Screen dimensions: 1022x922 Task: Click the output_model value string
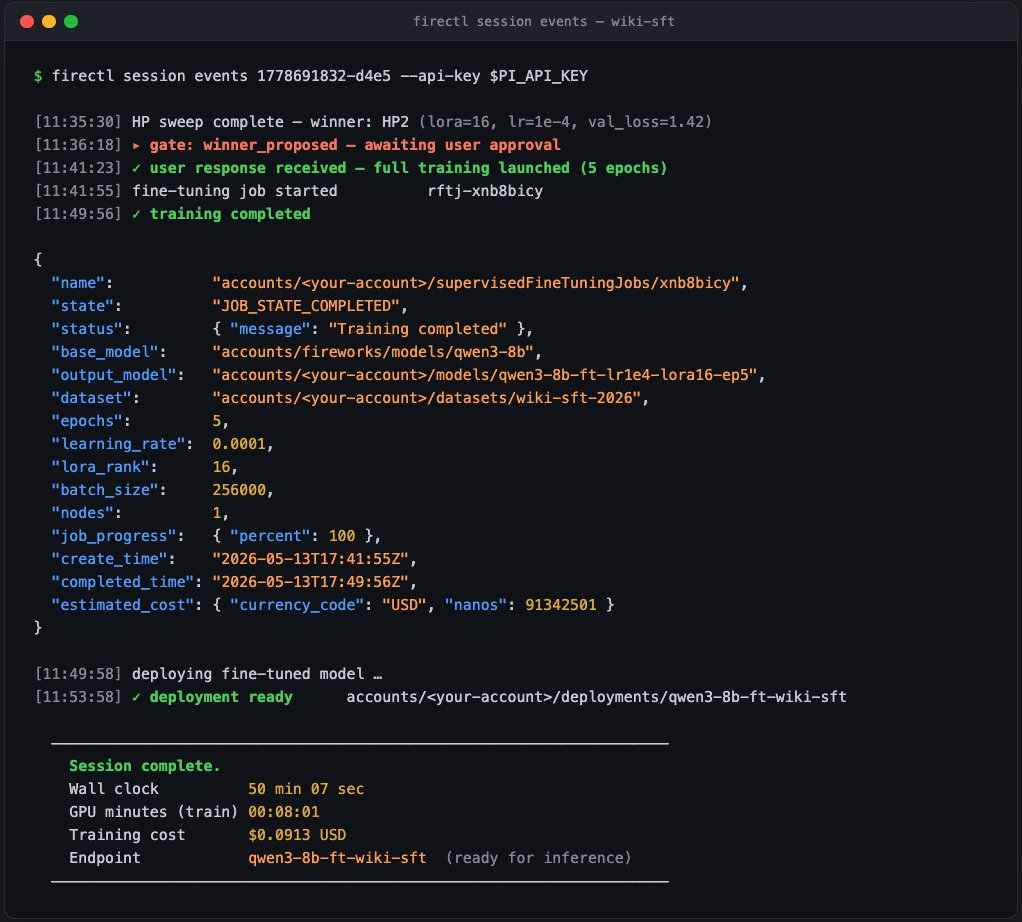click(484, 375)
